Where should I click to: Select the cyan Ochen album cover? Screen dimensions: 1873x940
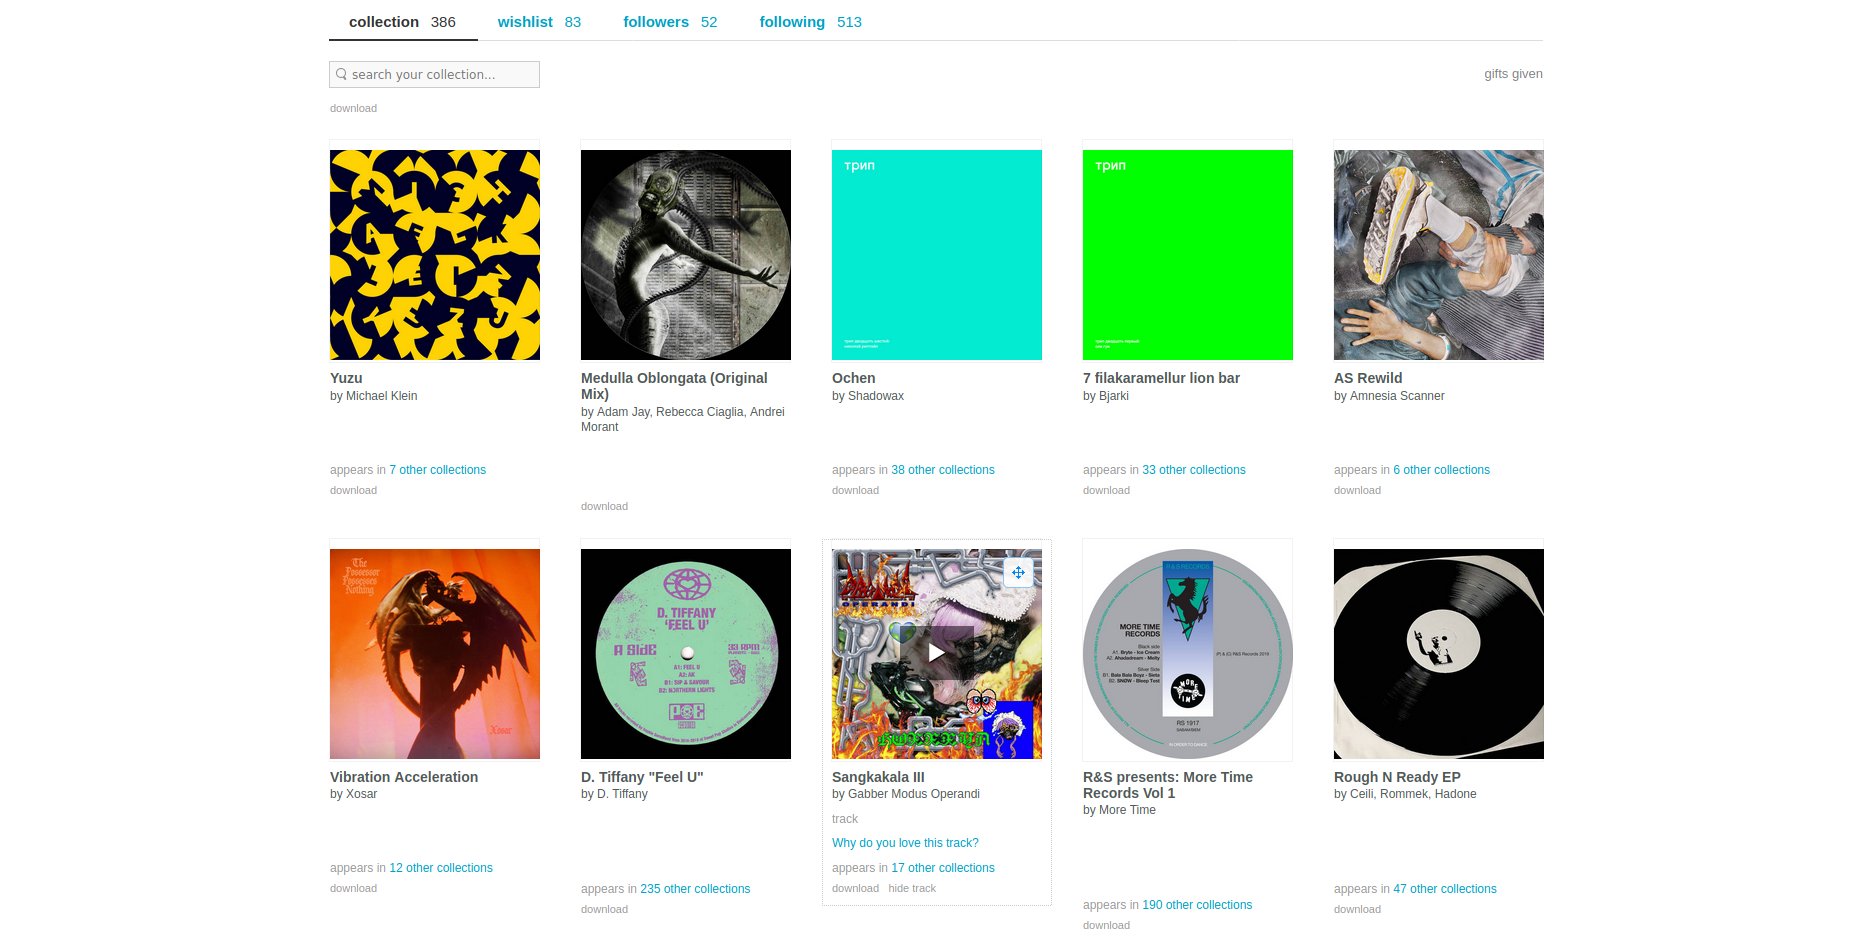[937, 255]
